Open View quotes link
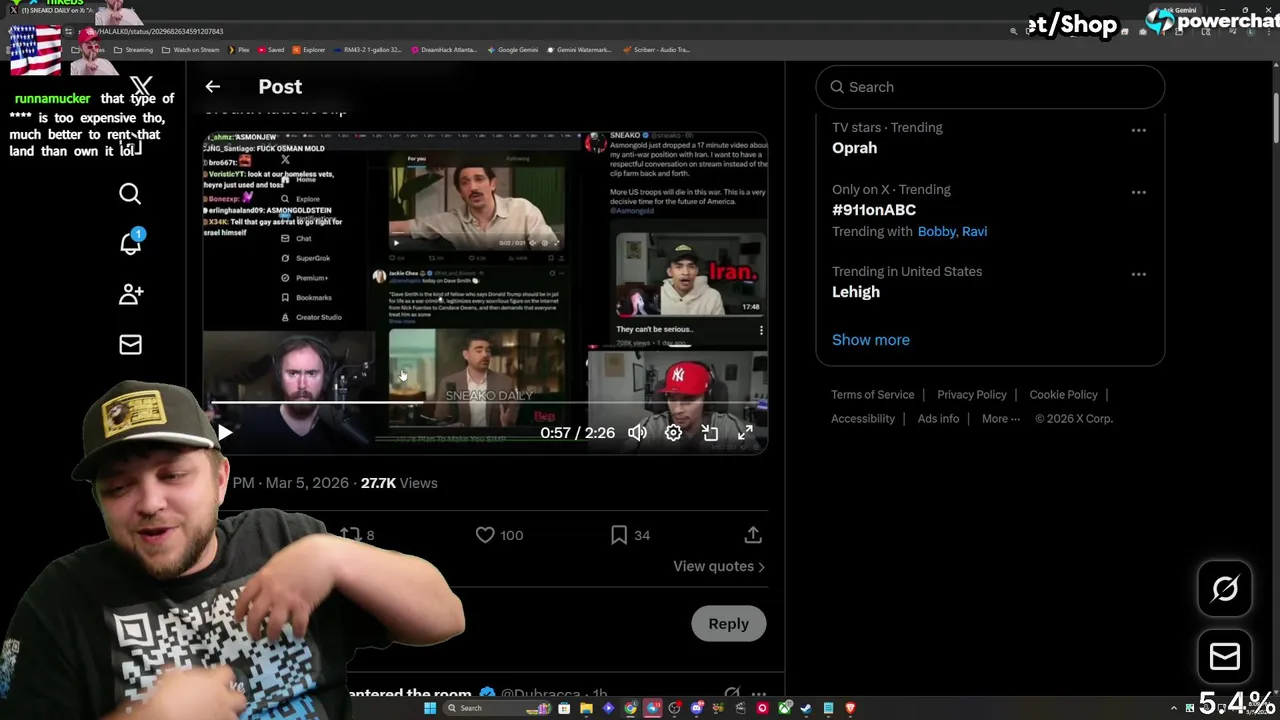This screenshot has height=720, width=1280. coord(719,566)
